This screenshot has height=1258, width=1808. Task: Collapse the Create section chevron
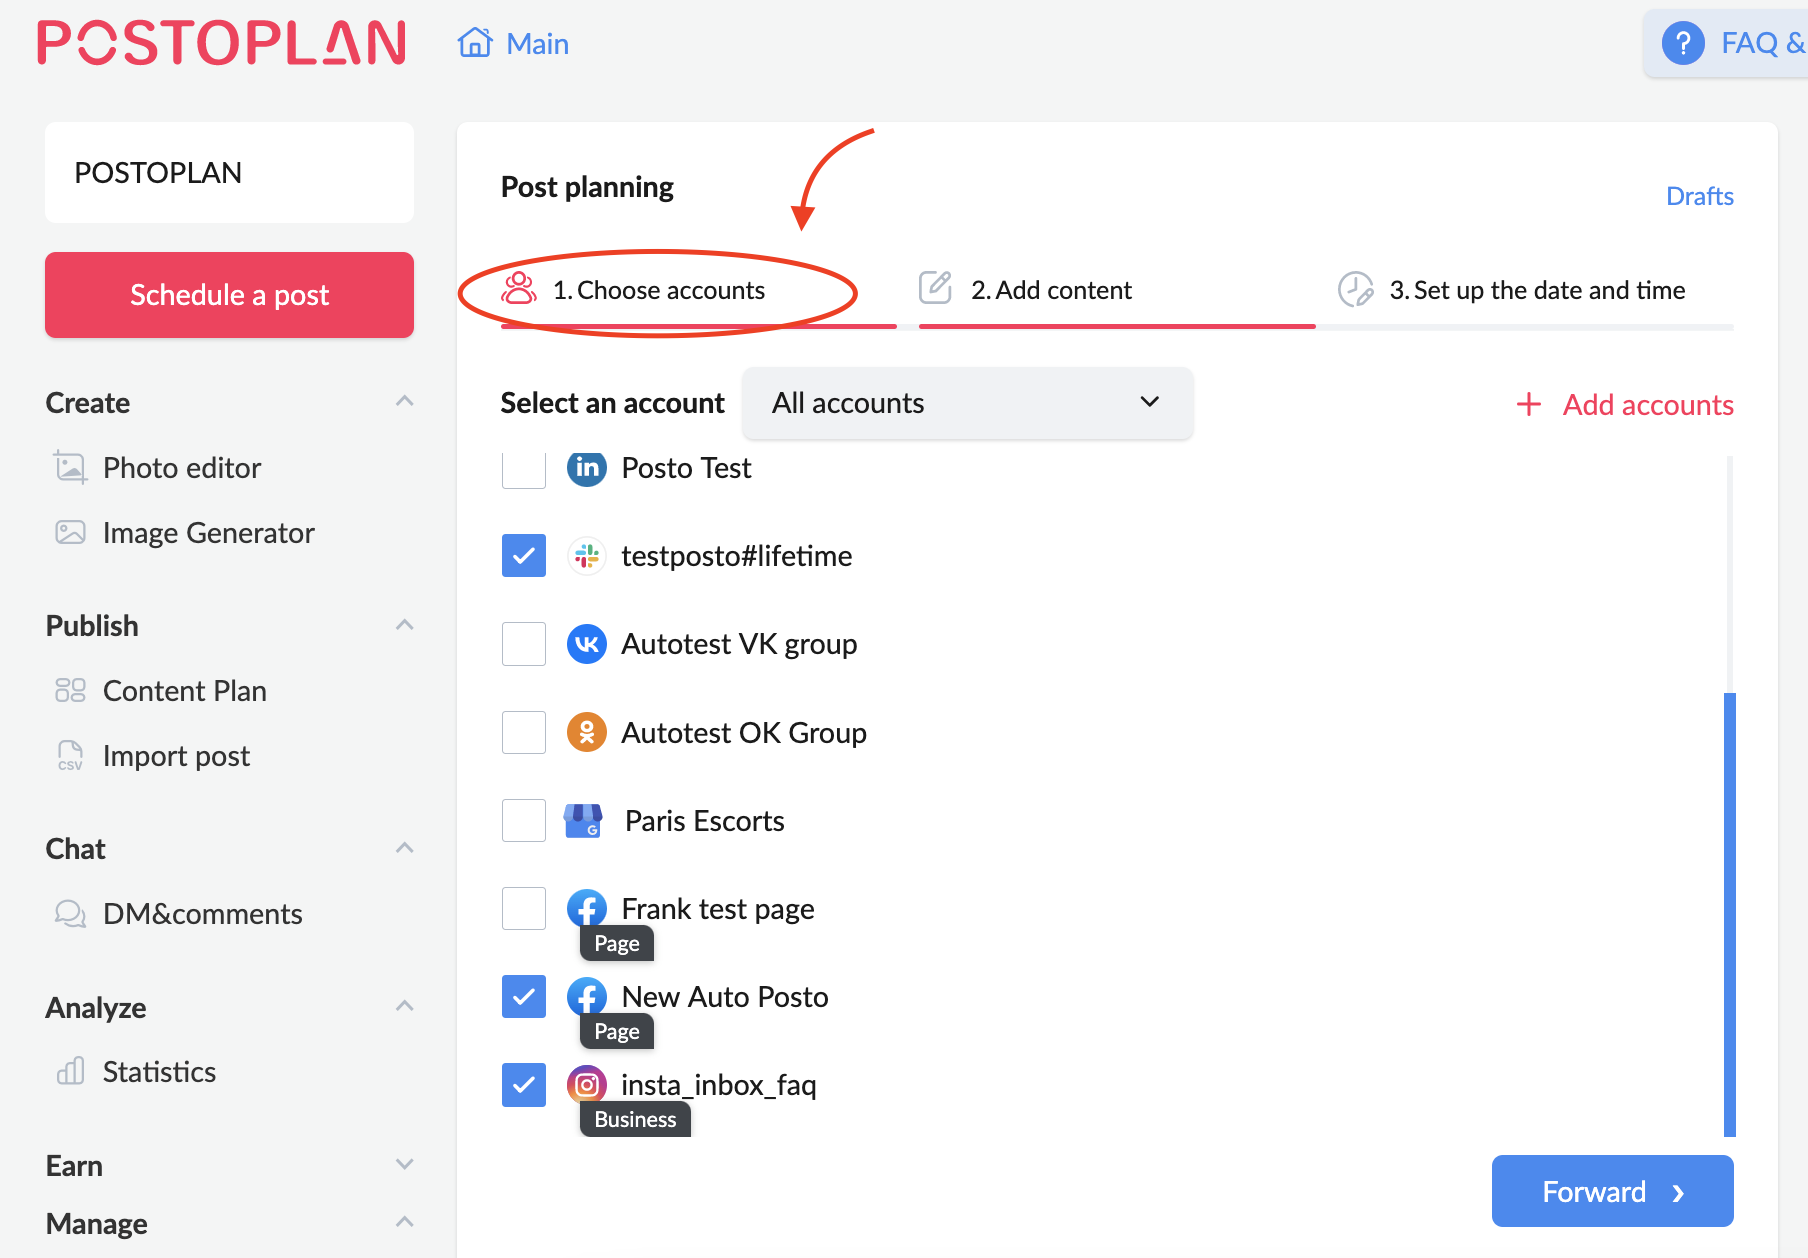click(404, 402)
